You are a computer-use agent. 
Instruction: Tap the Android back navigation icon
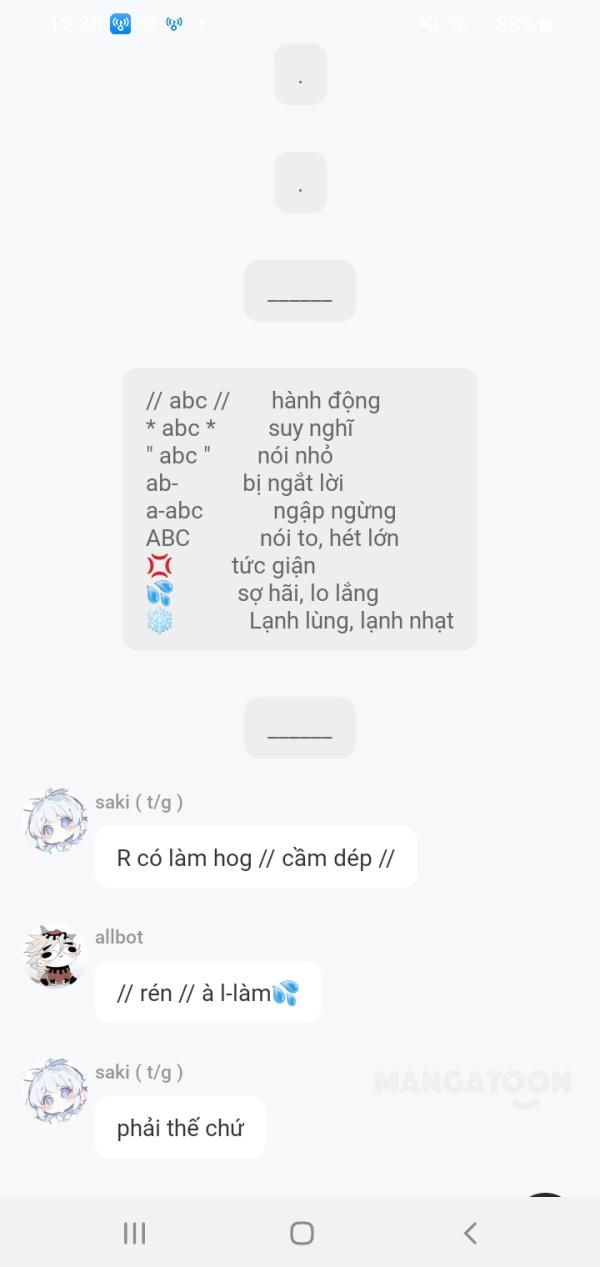coord(470,1233)
